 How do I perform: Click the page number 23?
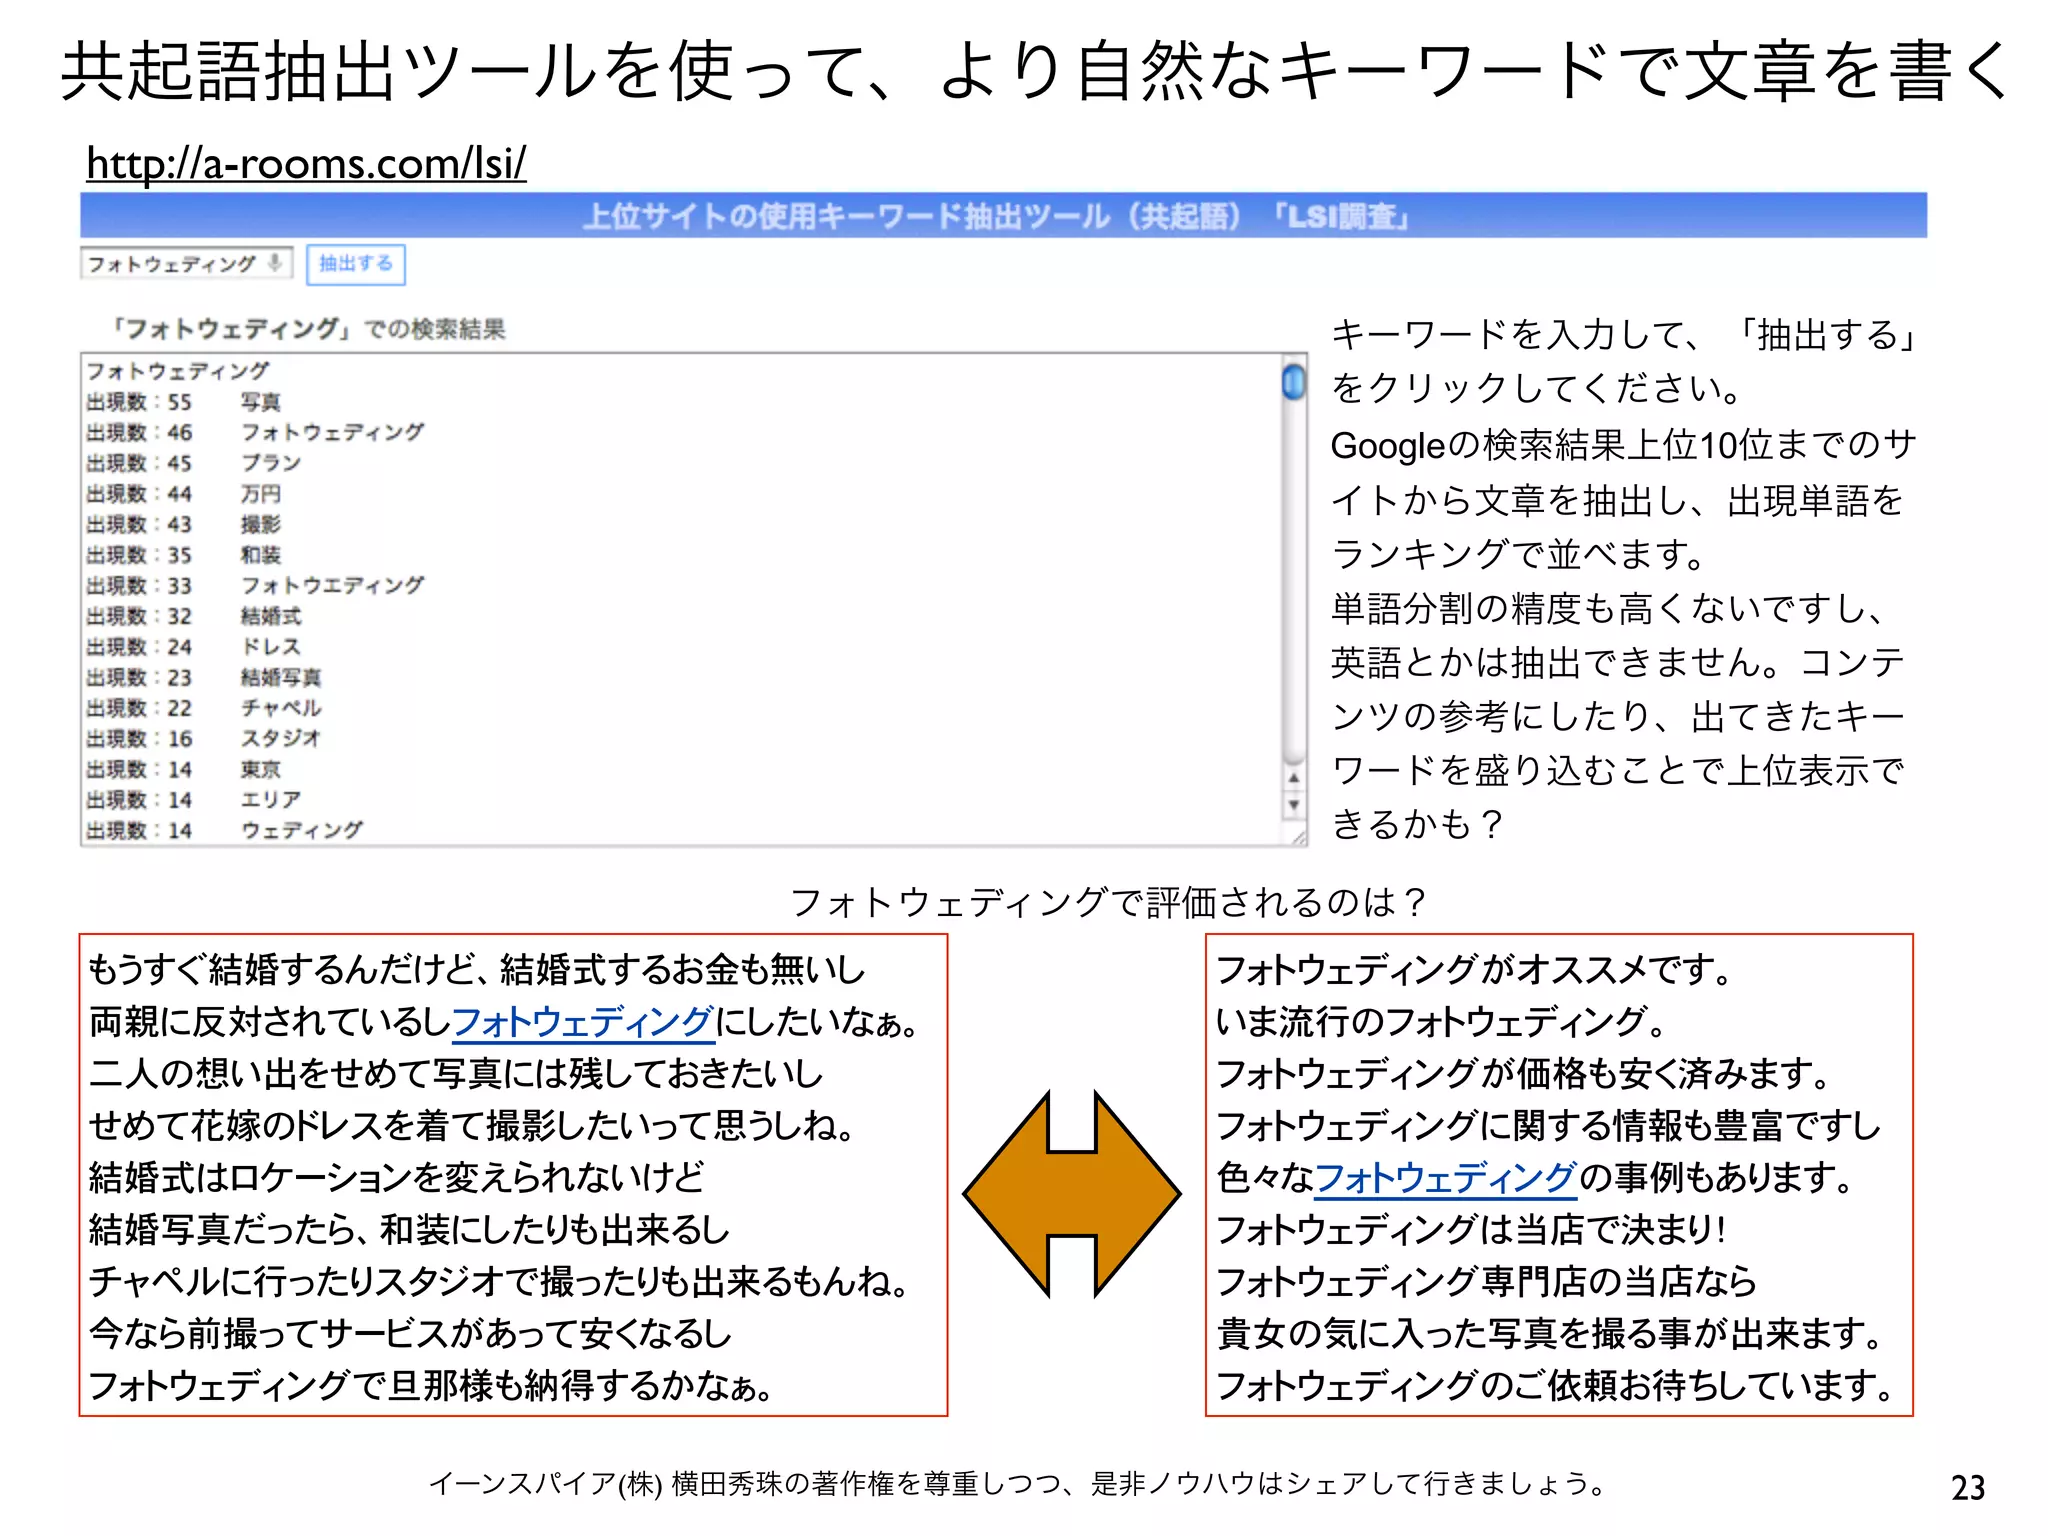click(1968, 1487)
